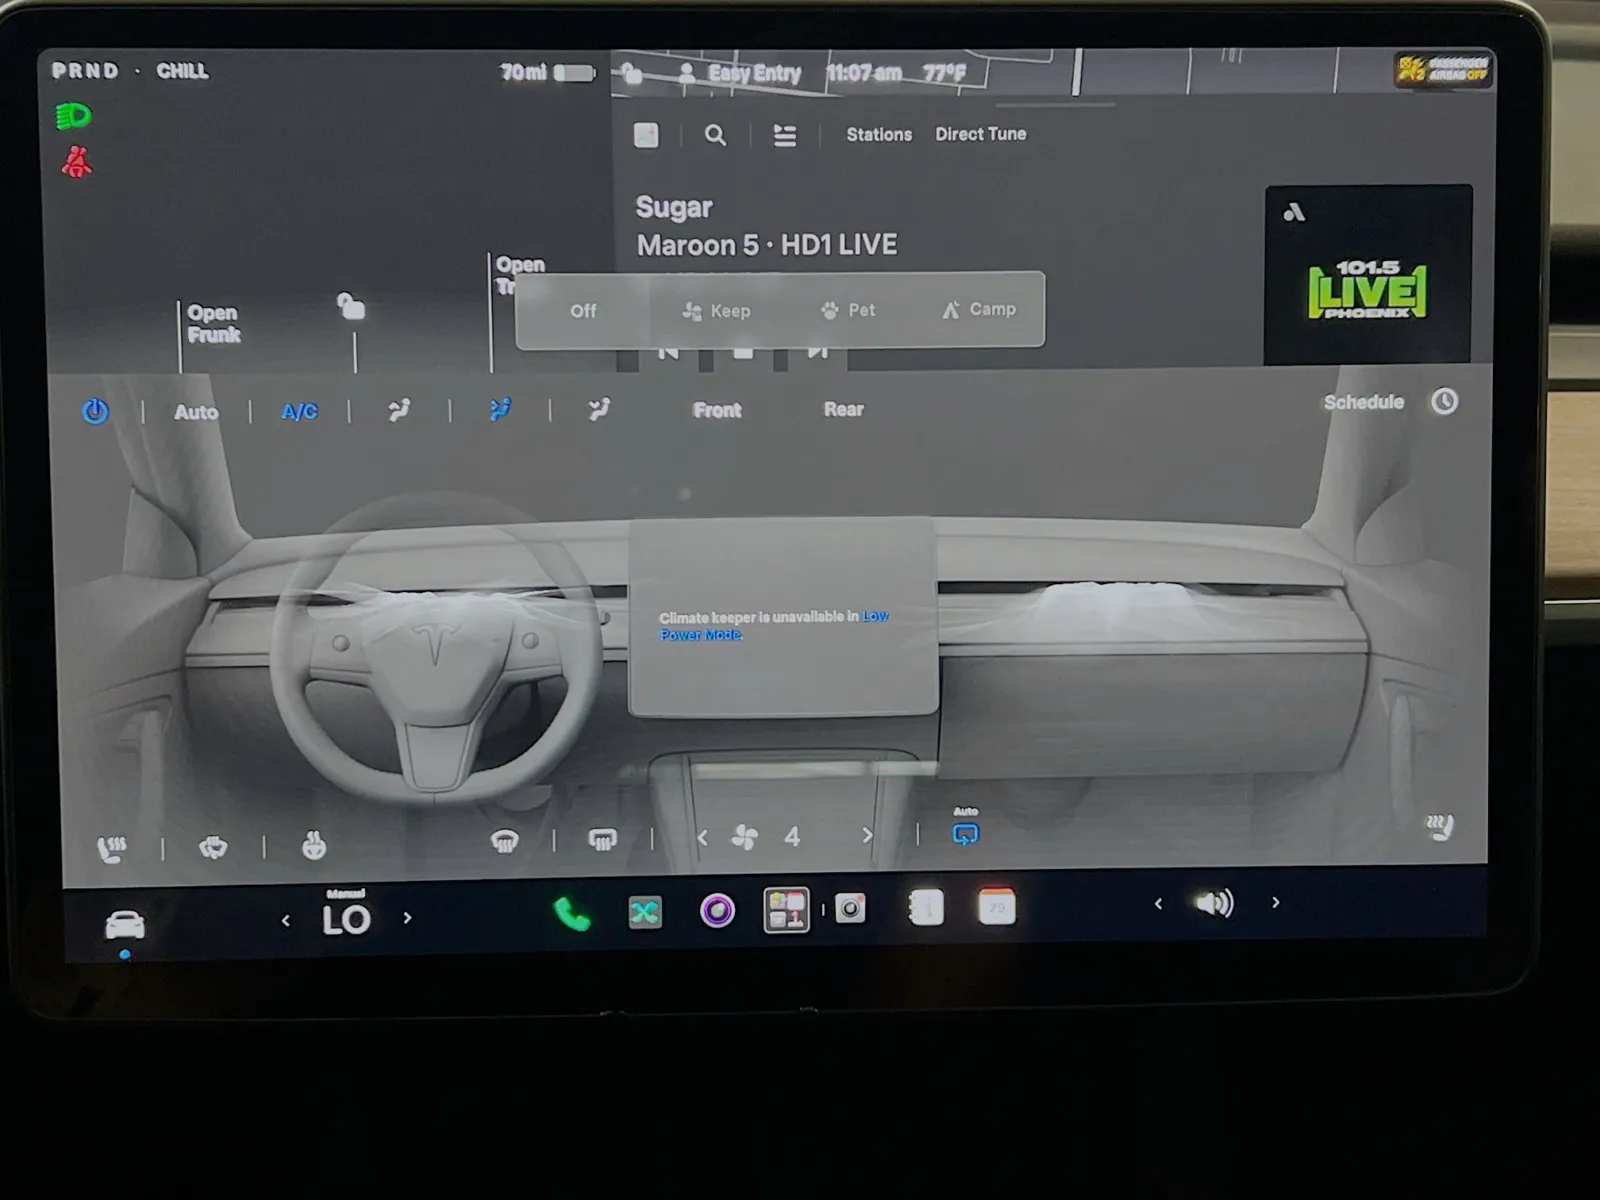1600x1200 pixels.
Task: Open the dashcam app
Action: [x=850, y=908]
